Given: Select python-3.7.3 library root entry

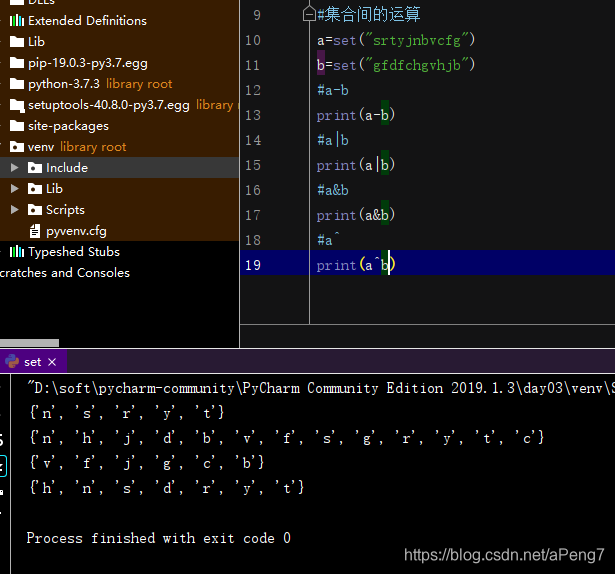Looking at the screenshot, I should (x=100, y=84).
